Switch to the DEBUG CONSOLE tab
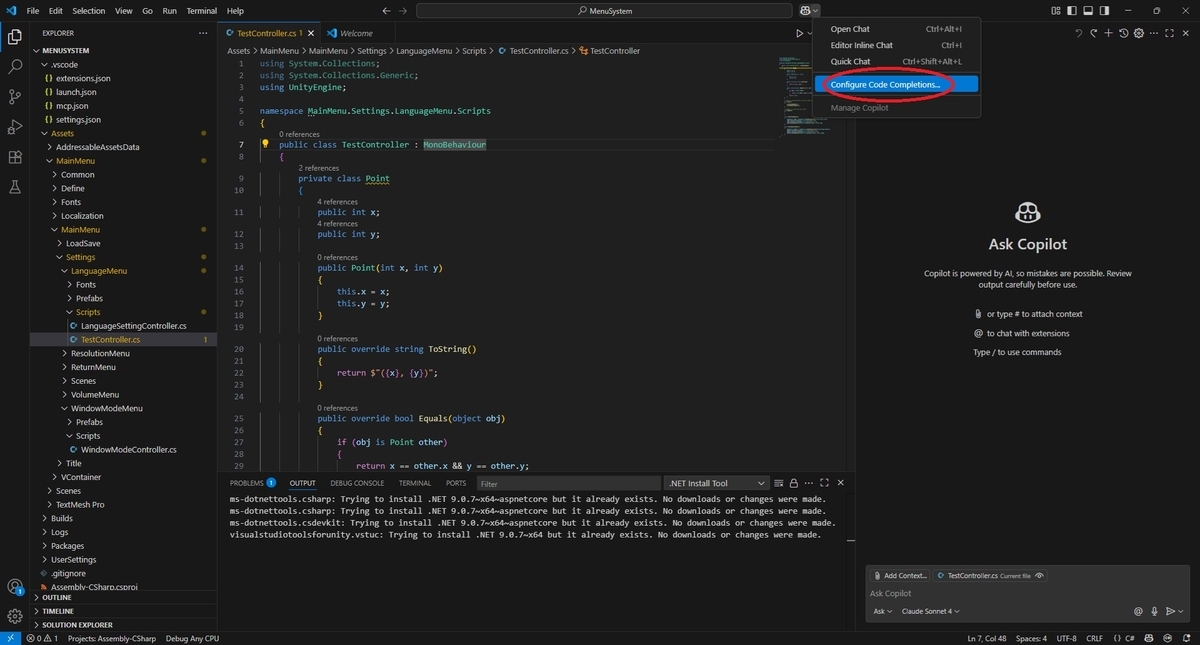The width and height of the screenshot is (1200, 645). pyautogui.click(x=357, y=483)
